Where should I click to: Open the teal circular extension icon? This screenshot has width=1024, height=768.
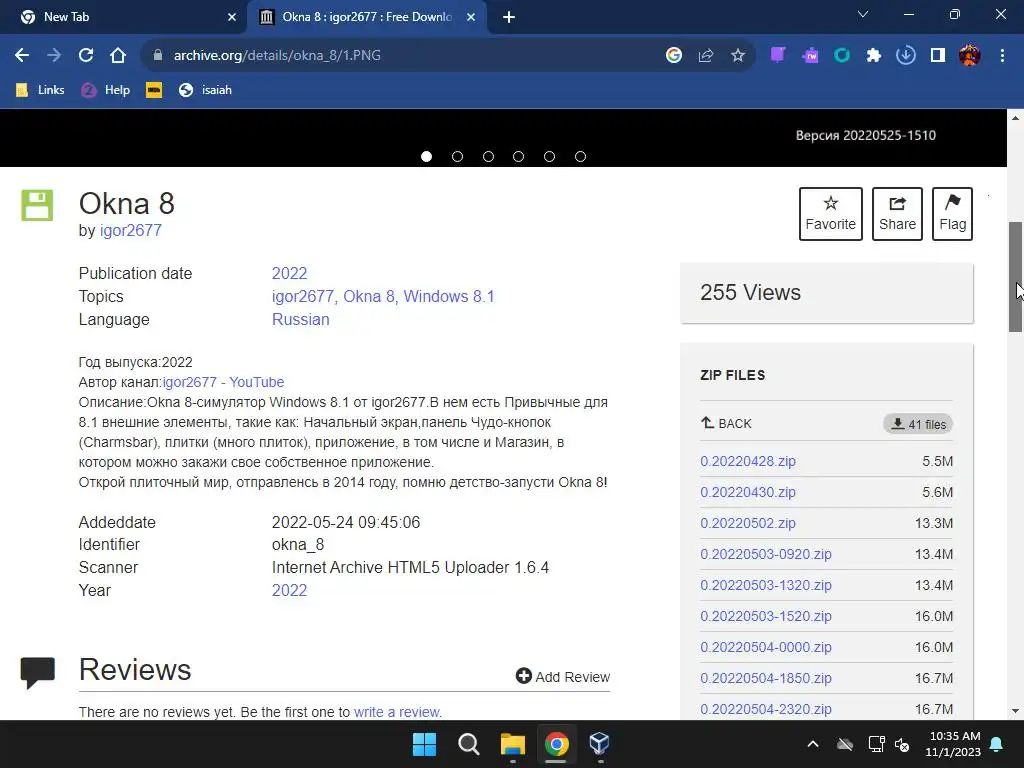tap(842, 56)
